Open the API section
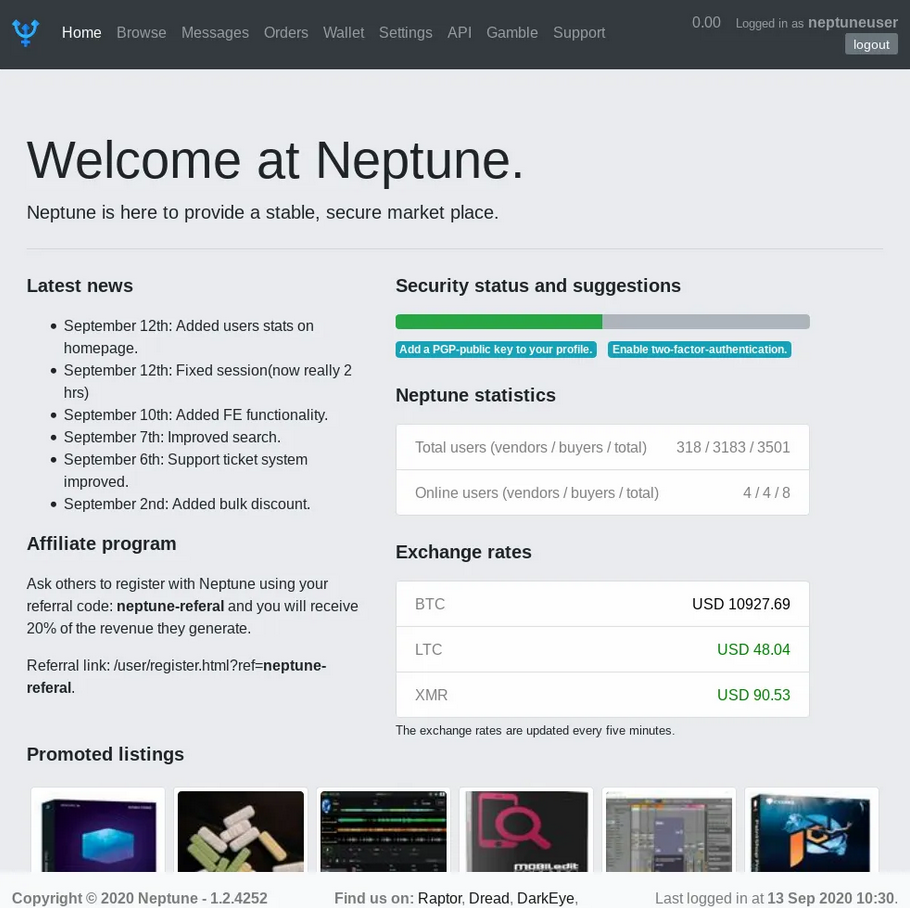This screenshot has width=910, height=908. 459,32
